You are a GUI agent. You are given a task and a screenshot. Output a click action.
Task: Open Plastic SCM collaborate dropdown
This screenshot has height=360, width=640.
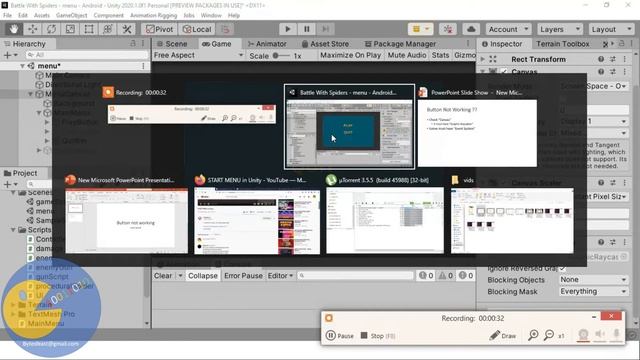click(x=420, y=29)
